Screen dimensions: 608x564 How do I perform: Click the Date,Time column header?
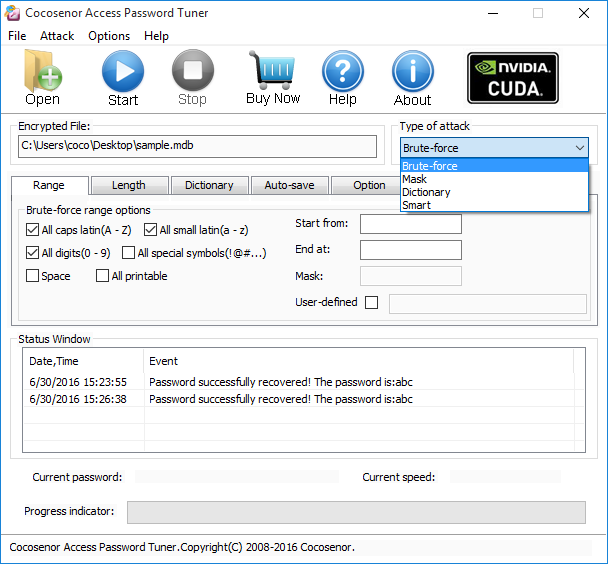point(83,361)
